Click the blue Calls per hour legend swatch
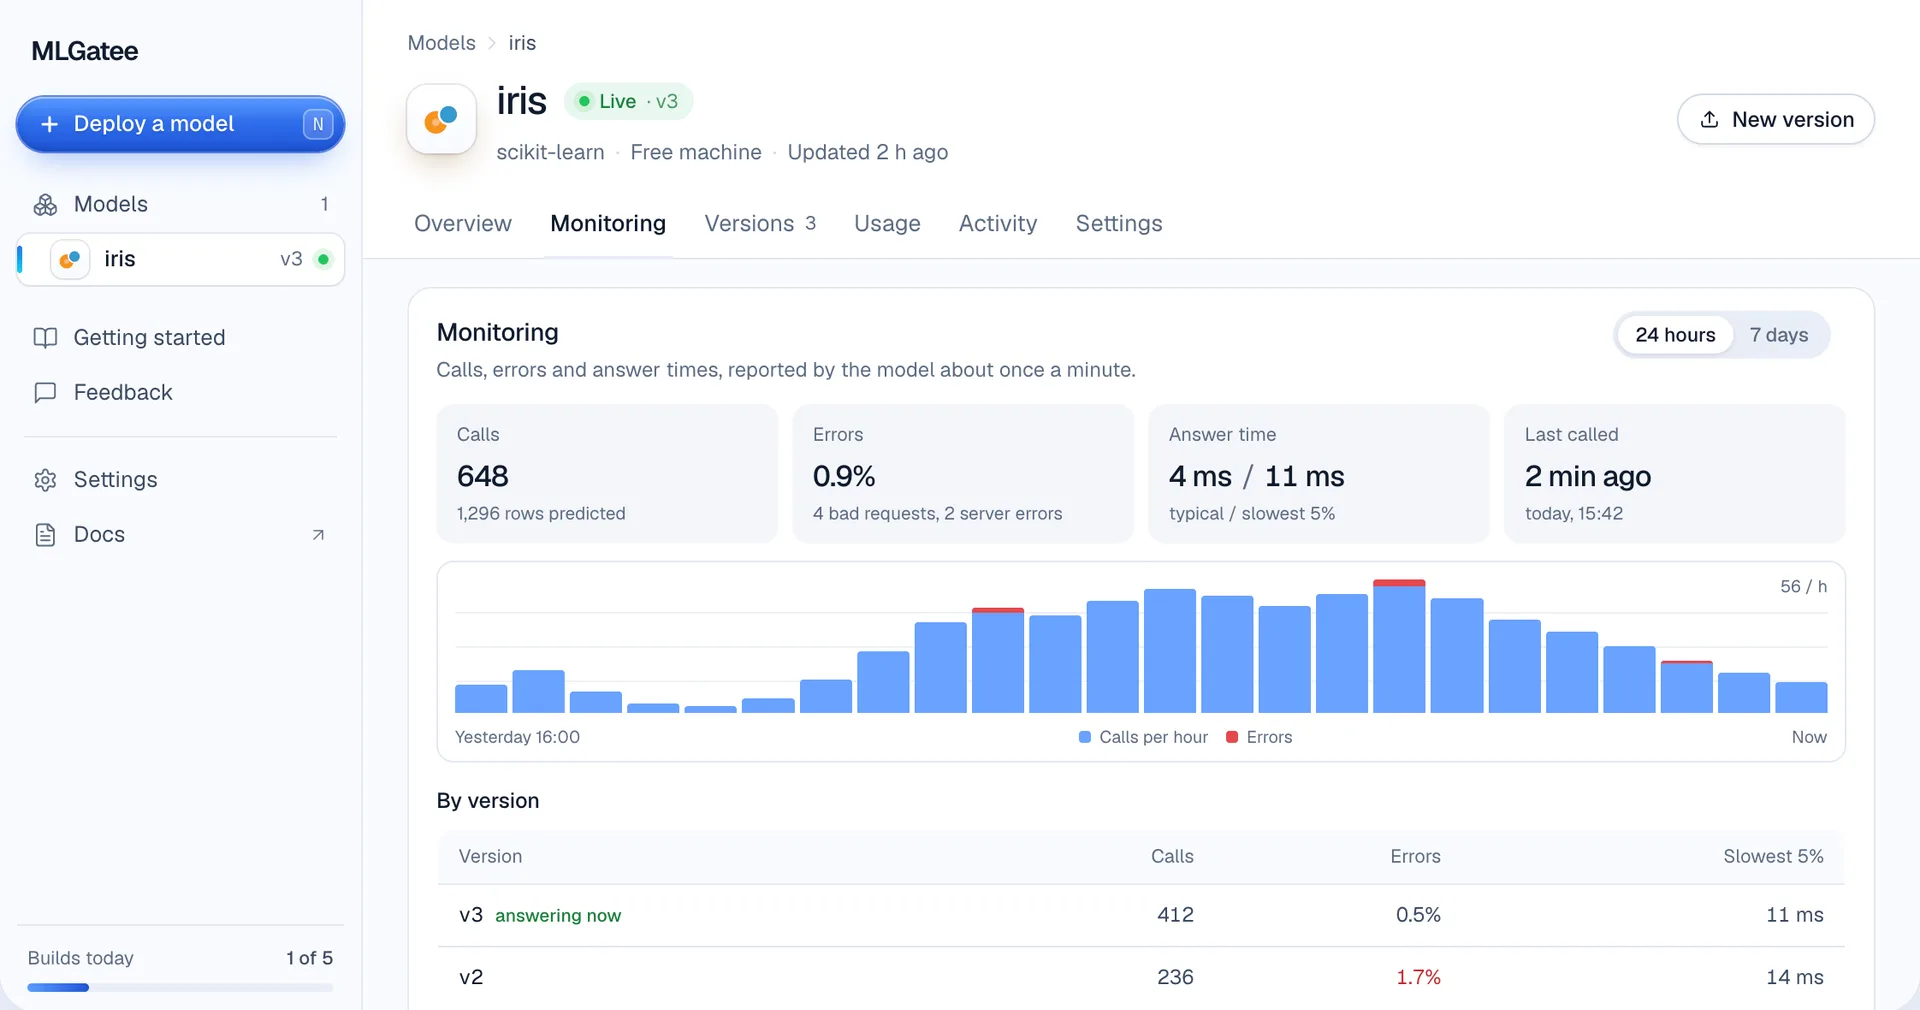The width and height of the screenshot is (1920, 1010). point(1085,737)
